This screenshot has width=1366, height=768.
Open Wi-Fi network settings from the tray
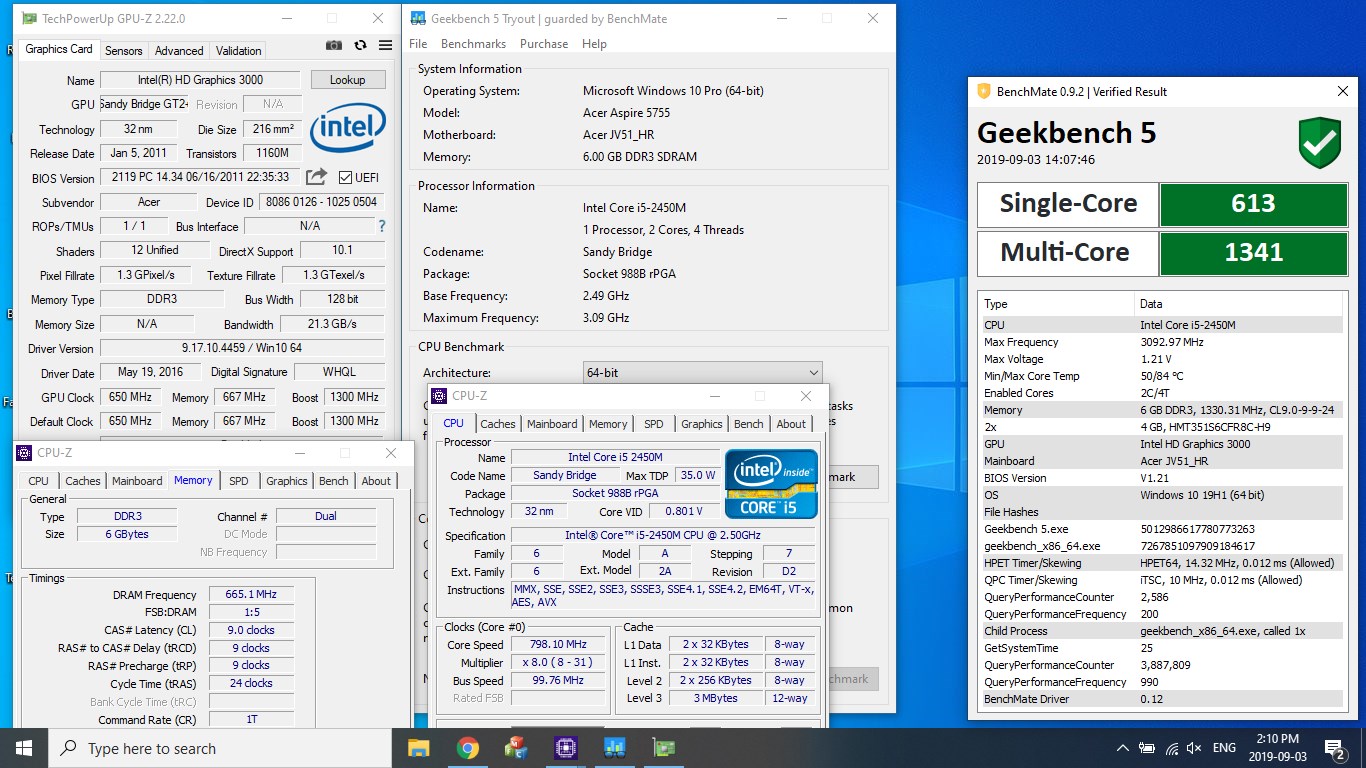tap(1170, 748)
